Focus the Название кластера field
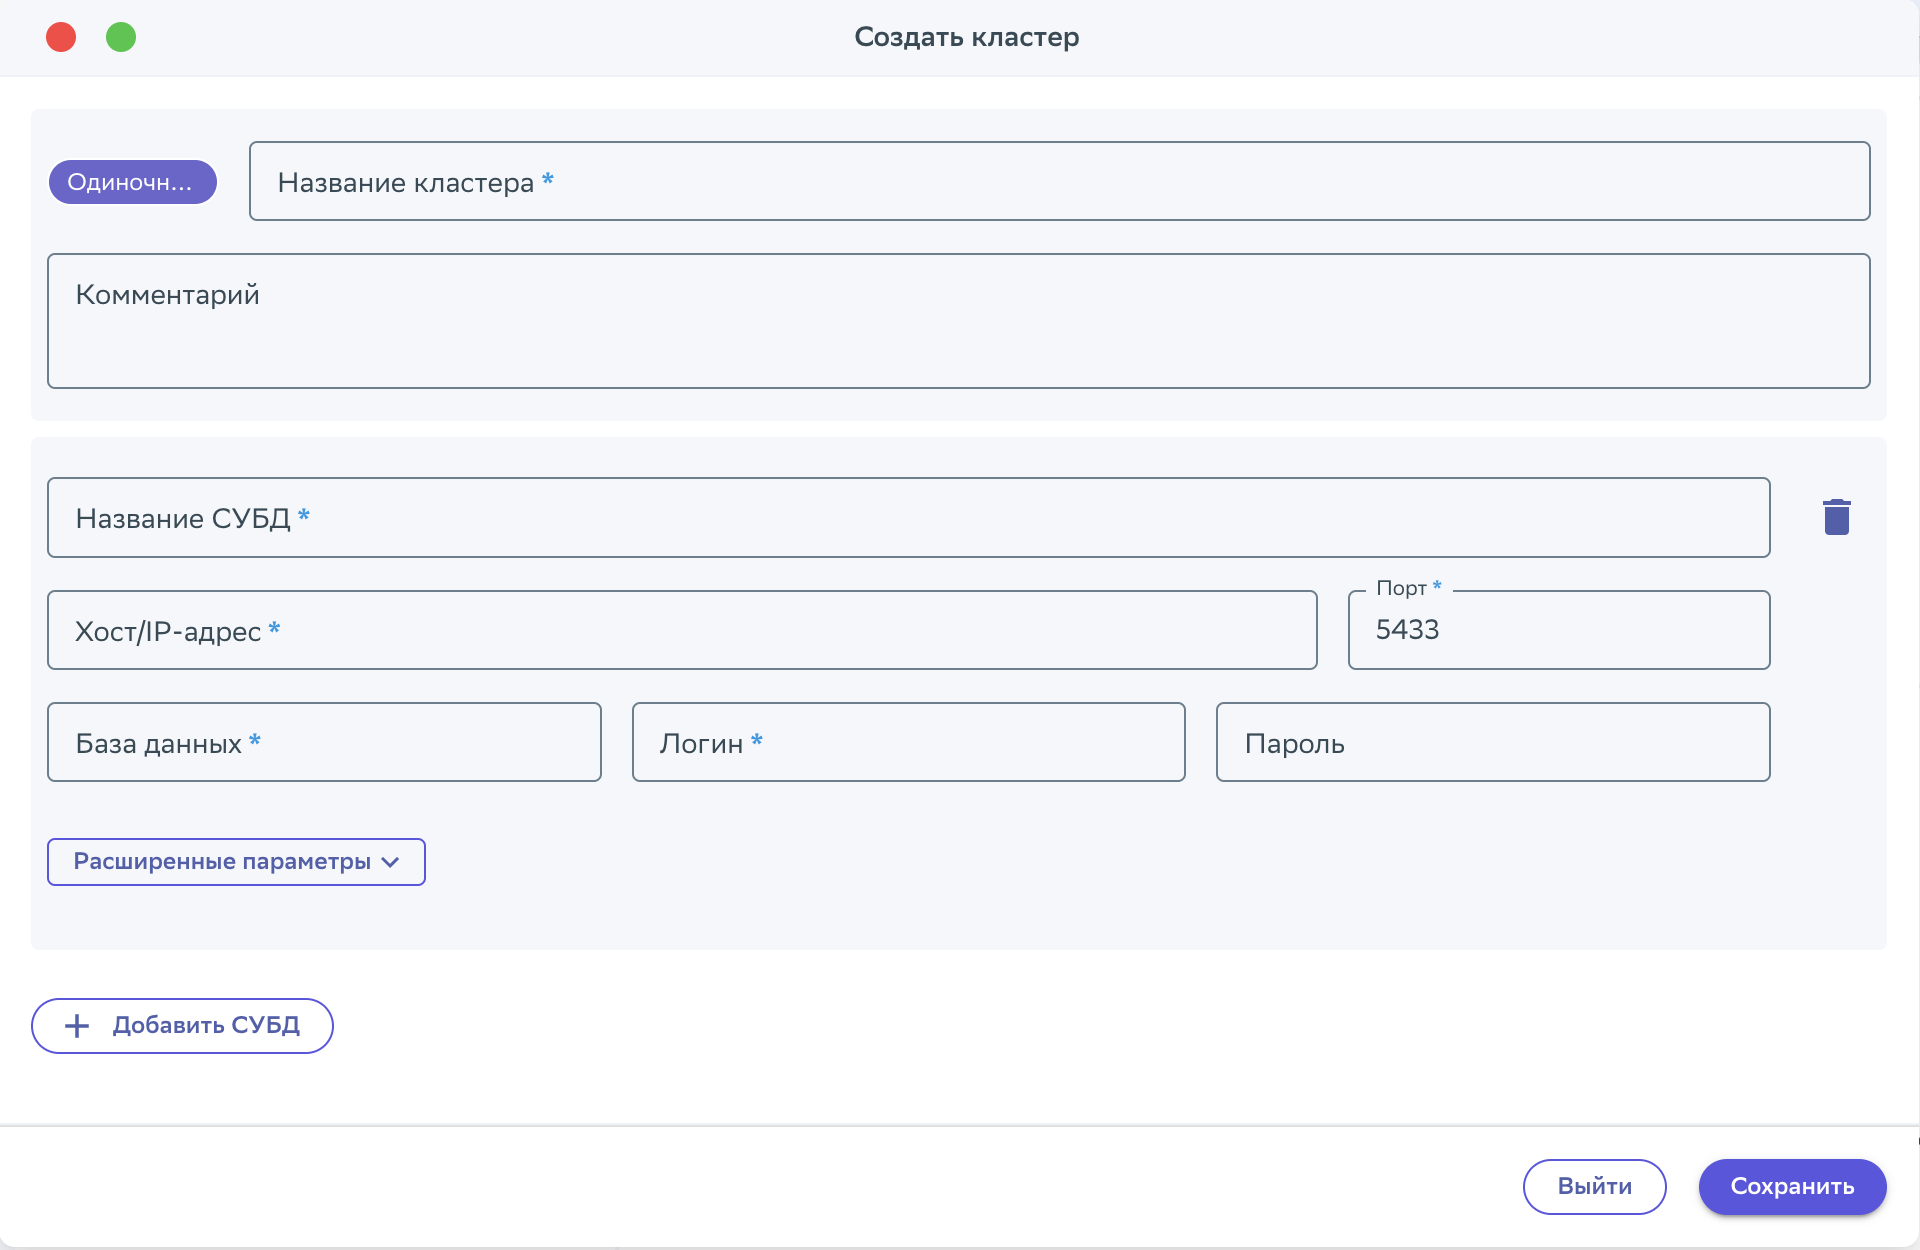This screenshot has height=1250, width=1920. [x=1058, y=181]
